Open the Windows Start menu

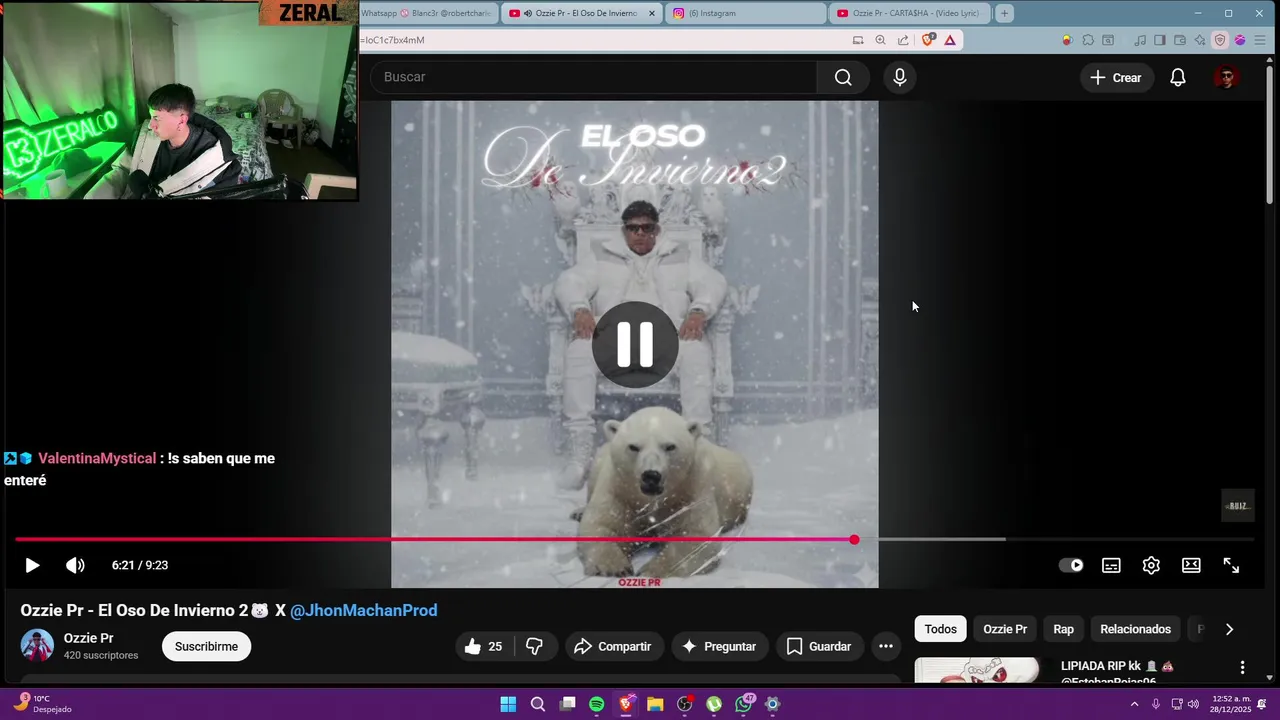[x=508, y=704]
